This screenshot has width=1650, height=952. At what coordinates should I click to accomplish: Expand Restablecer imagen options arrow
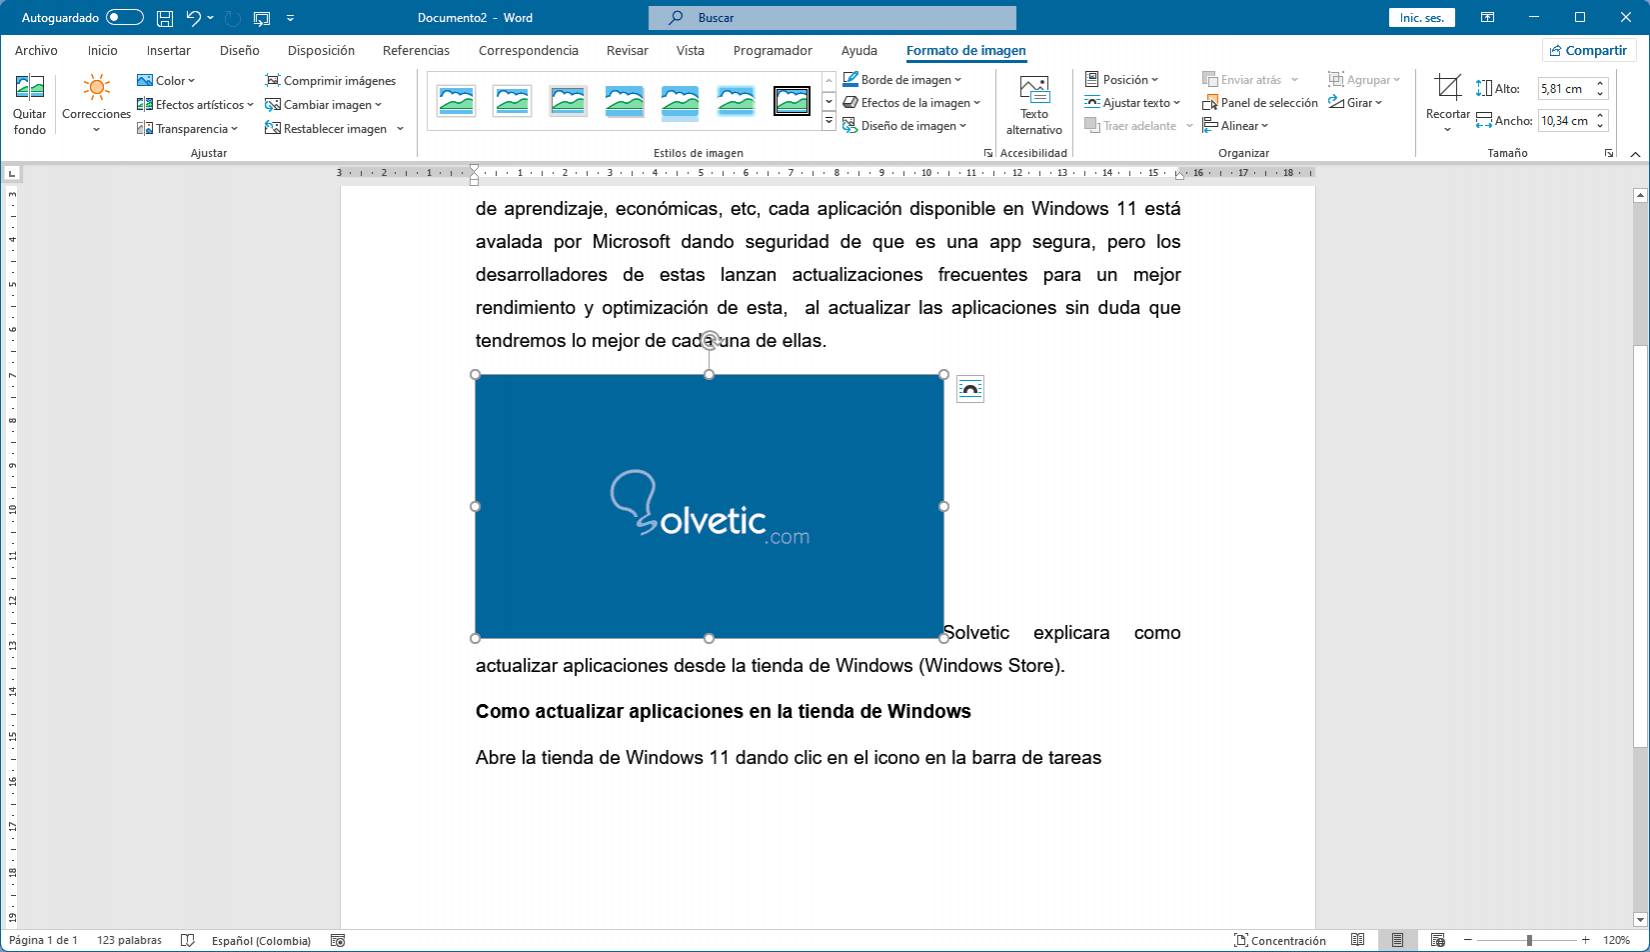400,129
